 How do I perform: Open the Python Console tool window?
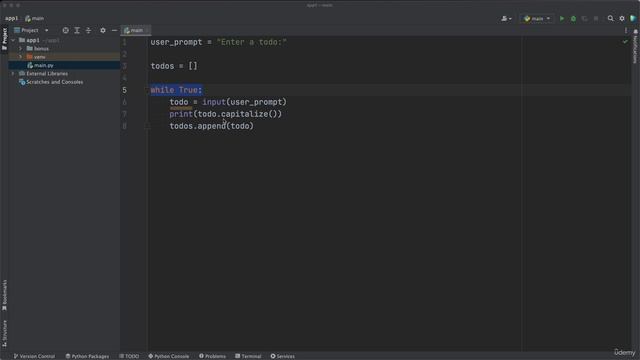[x=169, y=356]
